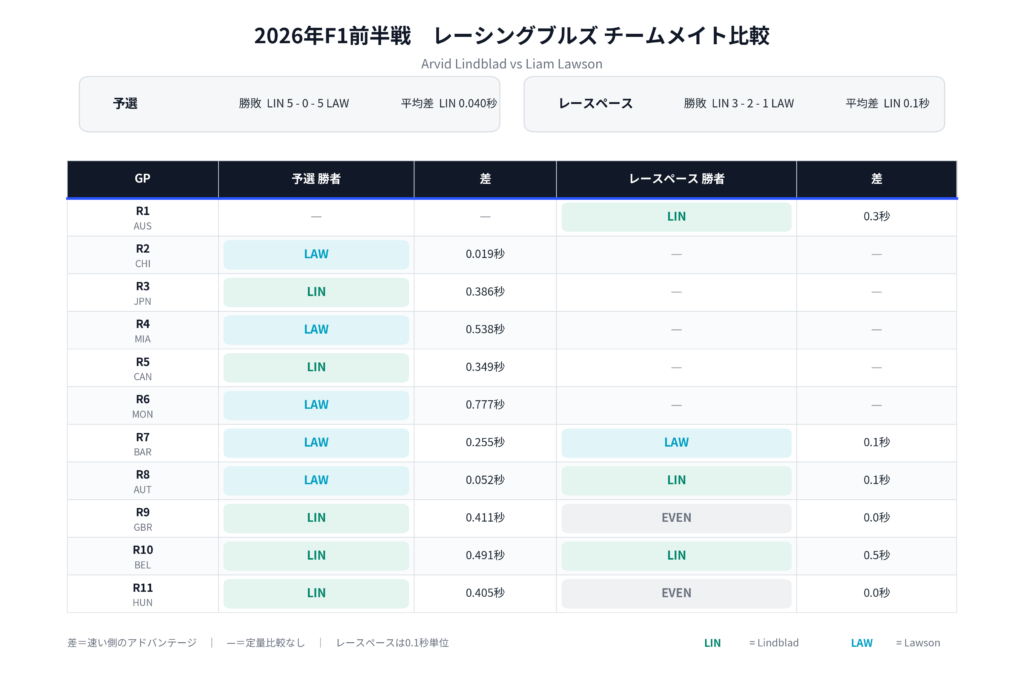This screenshot has width=1024, height=698.
Task: Click the LAW qualifying badge in R4 row
Action: point(316,330)
